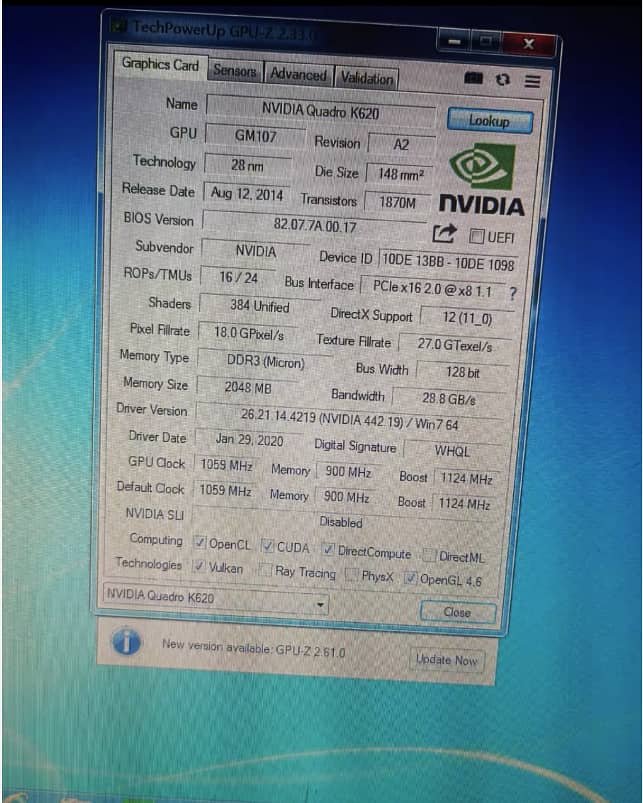Screen dimensions: 643x803
Task: Click the GPU-Z title bar icon
Action: click(119, 25)
